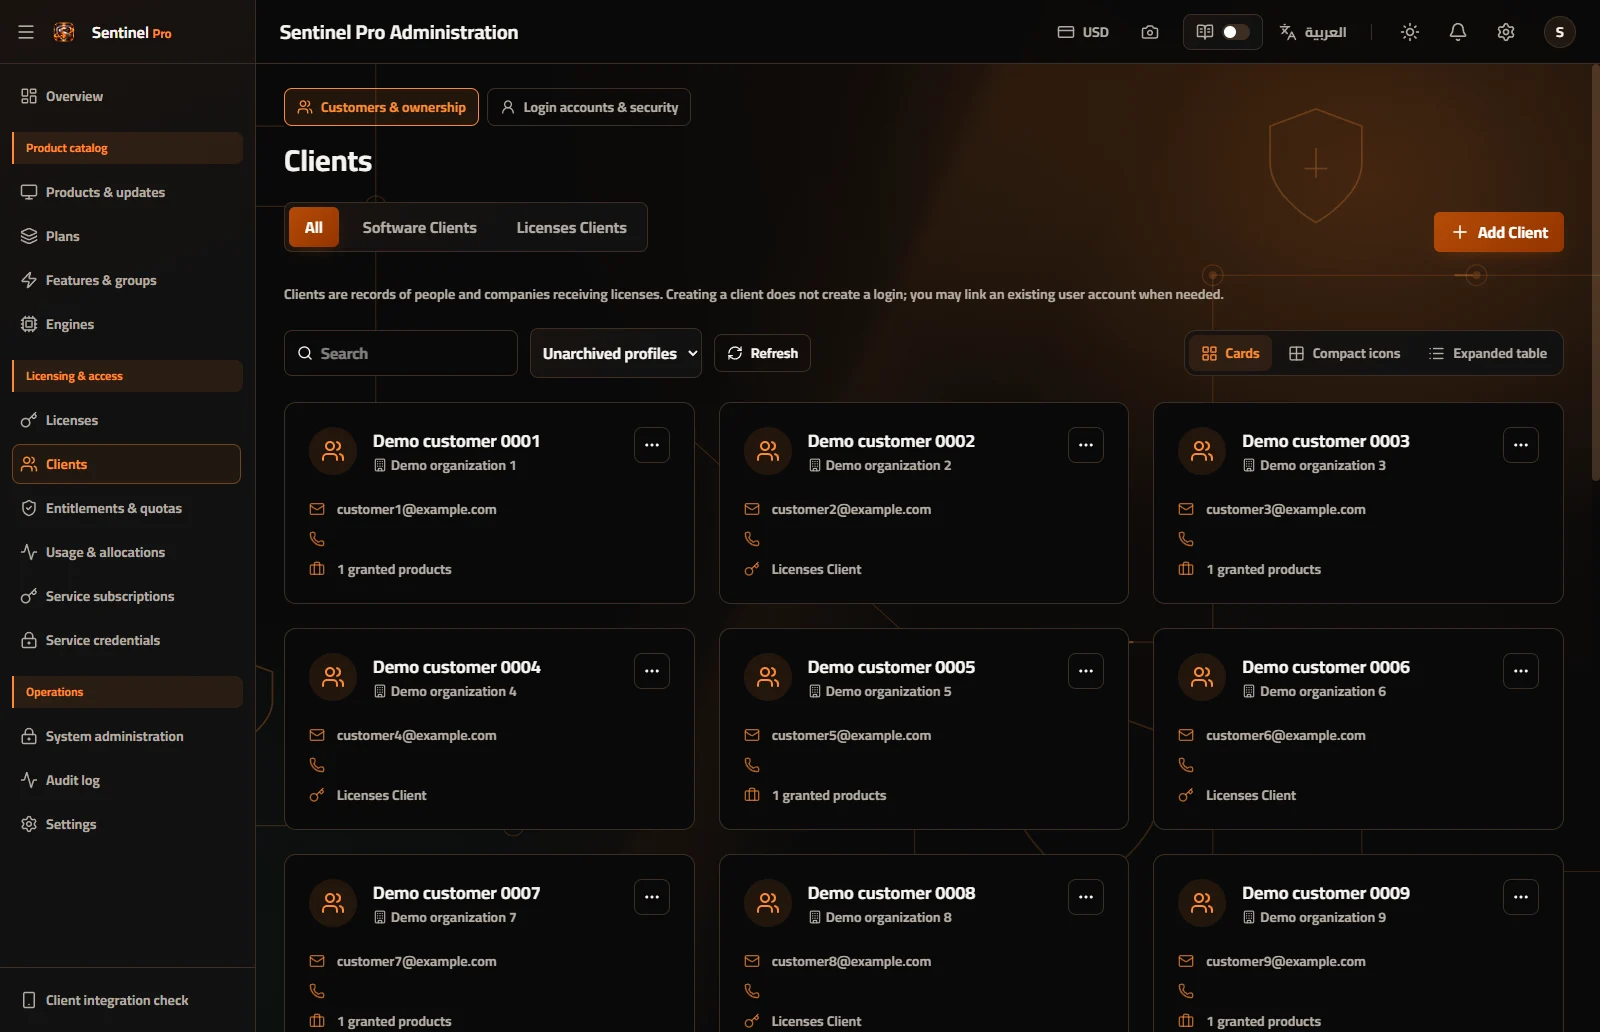
Task: Open Service credentials in sidebar
Action: click(x=126, y=640)
